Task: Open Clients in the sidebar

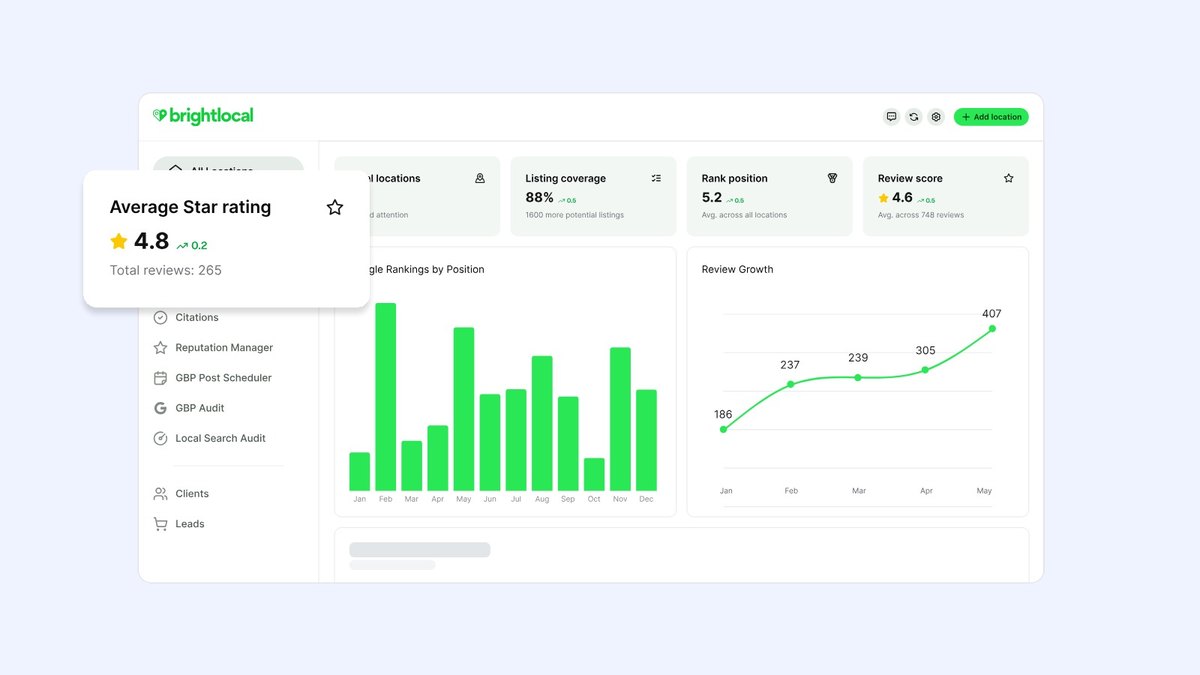Action: point(192,493)
